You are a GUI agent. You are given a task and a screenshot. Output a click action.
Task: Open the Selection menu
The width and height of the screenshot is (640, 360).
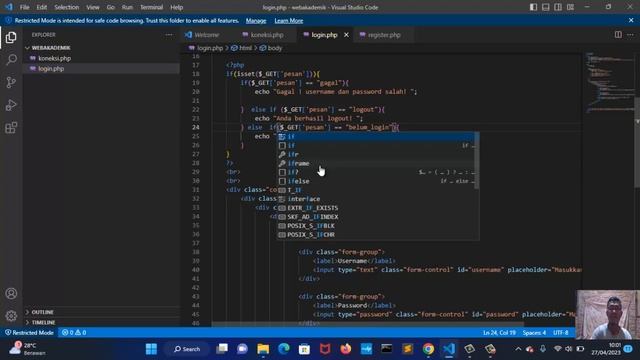(x=67, y=7)
